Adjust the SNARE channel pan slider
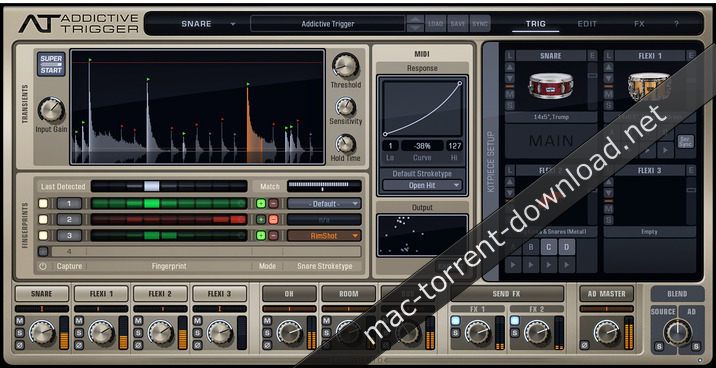This screenshot has width=716, height=368. tap(42, 309)
